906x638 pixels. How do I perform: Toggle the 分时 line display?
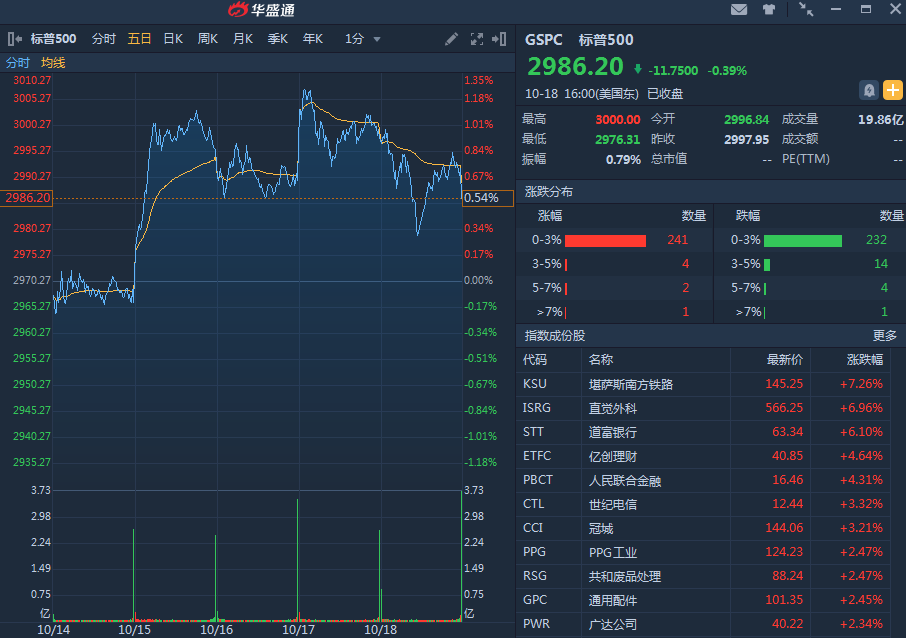(18, 63)
